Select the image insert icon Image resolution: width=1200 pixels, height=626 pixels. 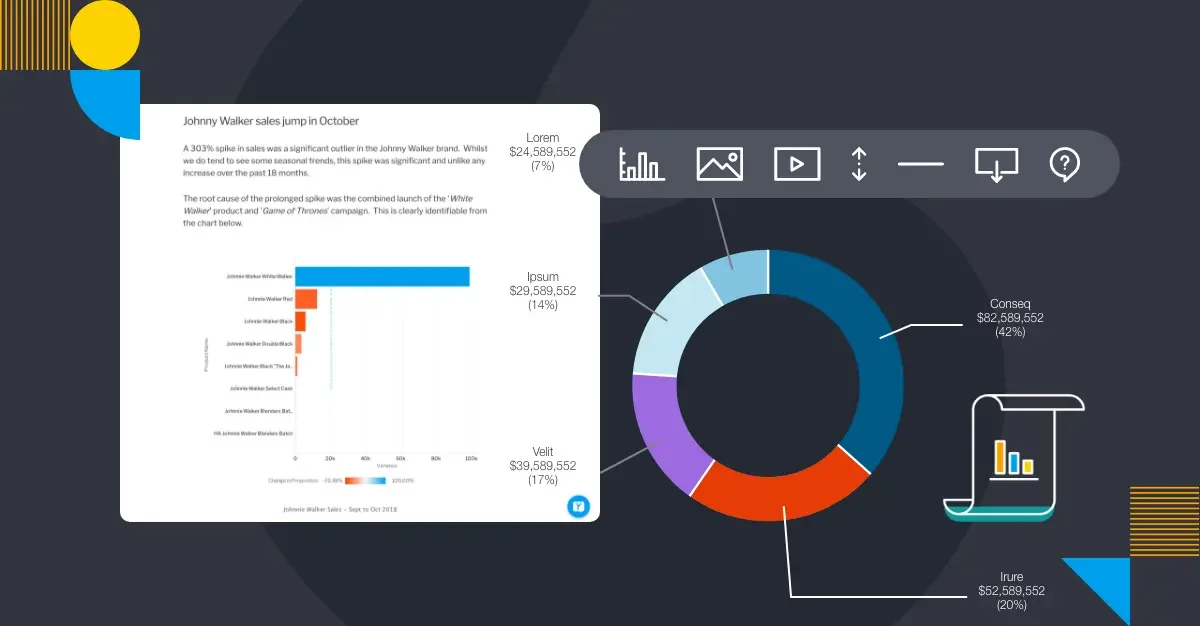pyautogui.click(x=719, y=164)
